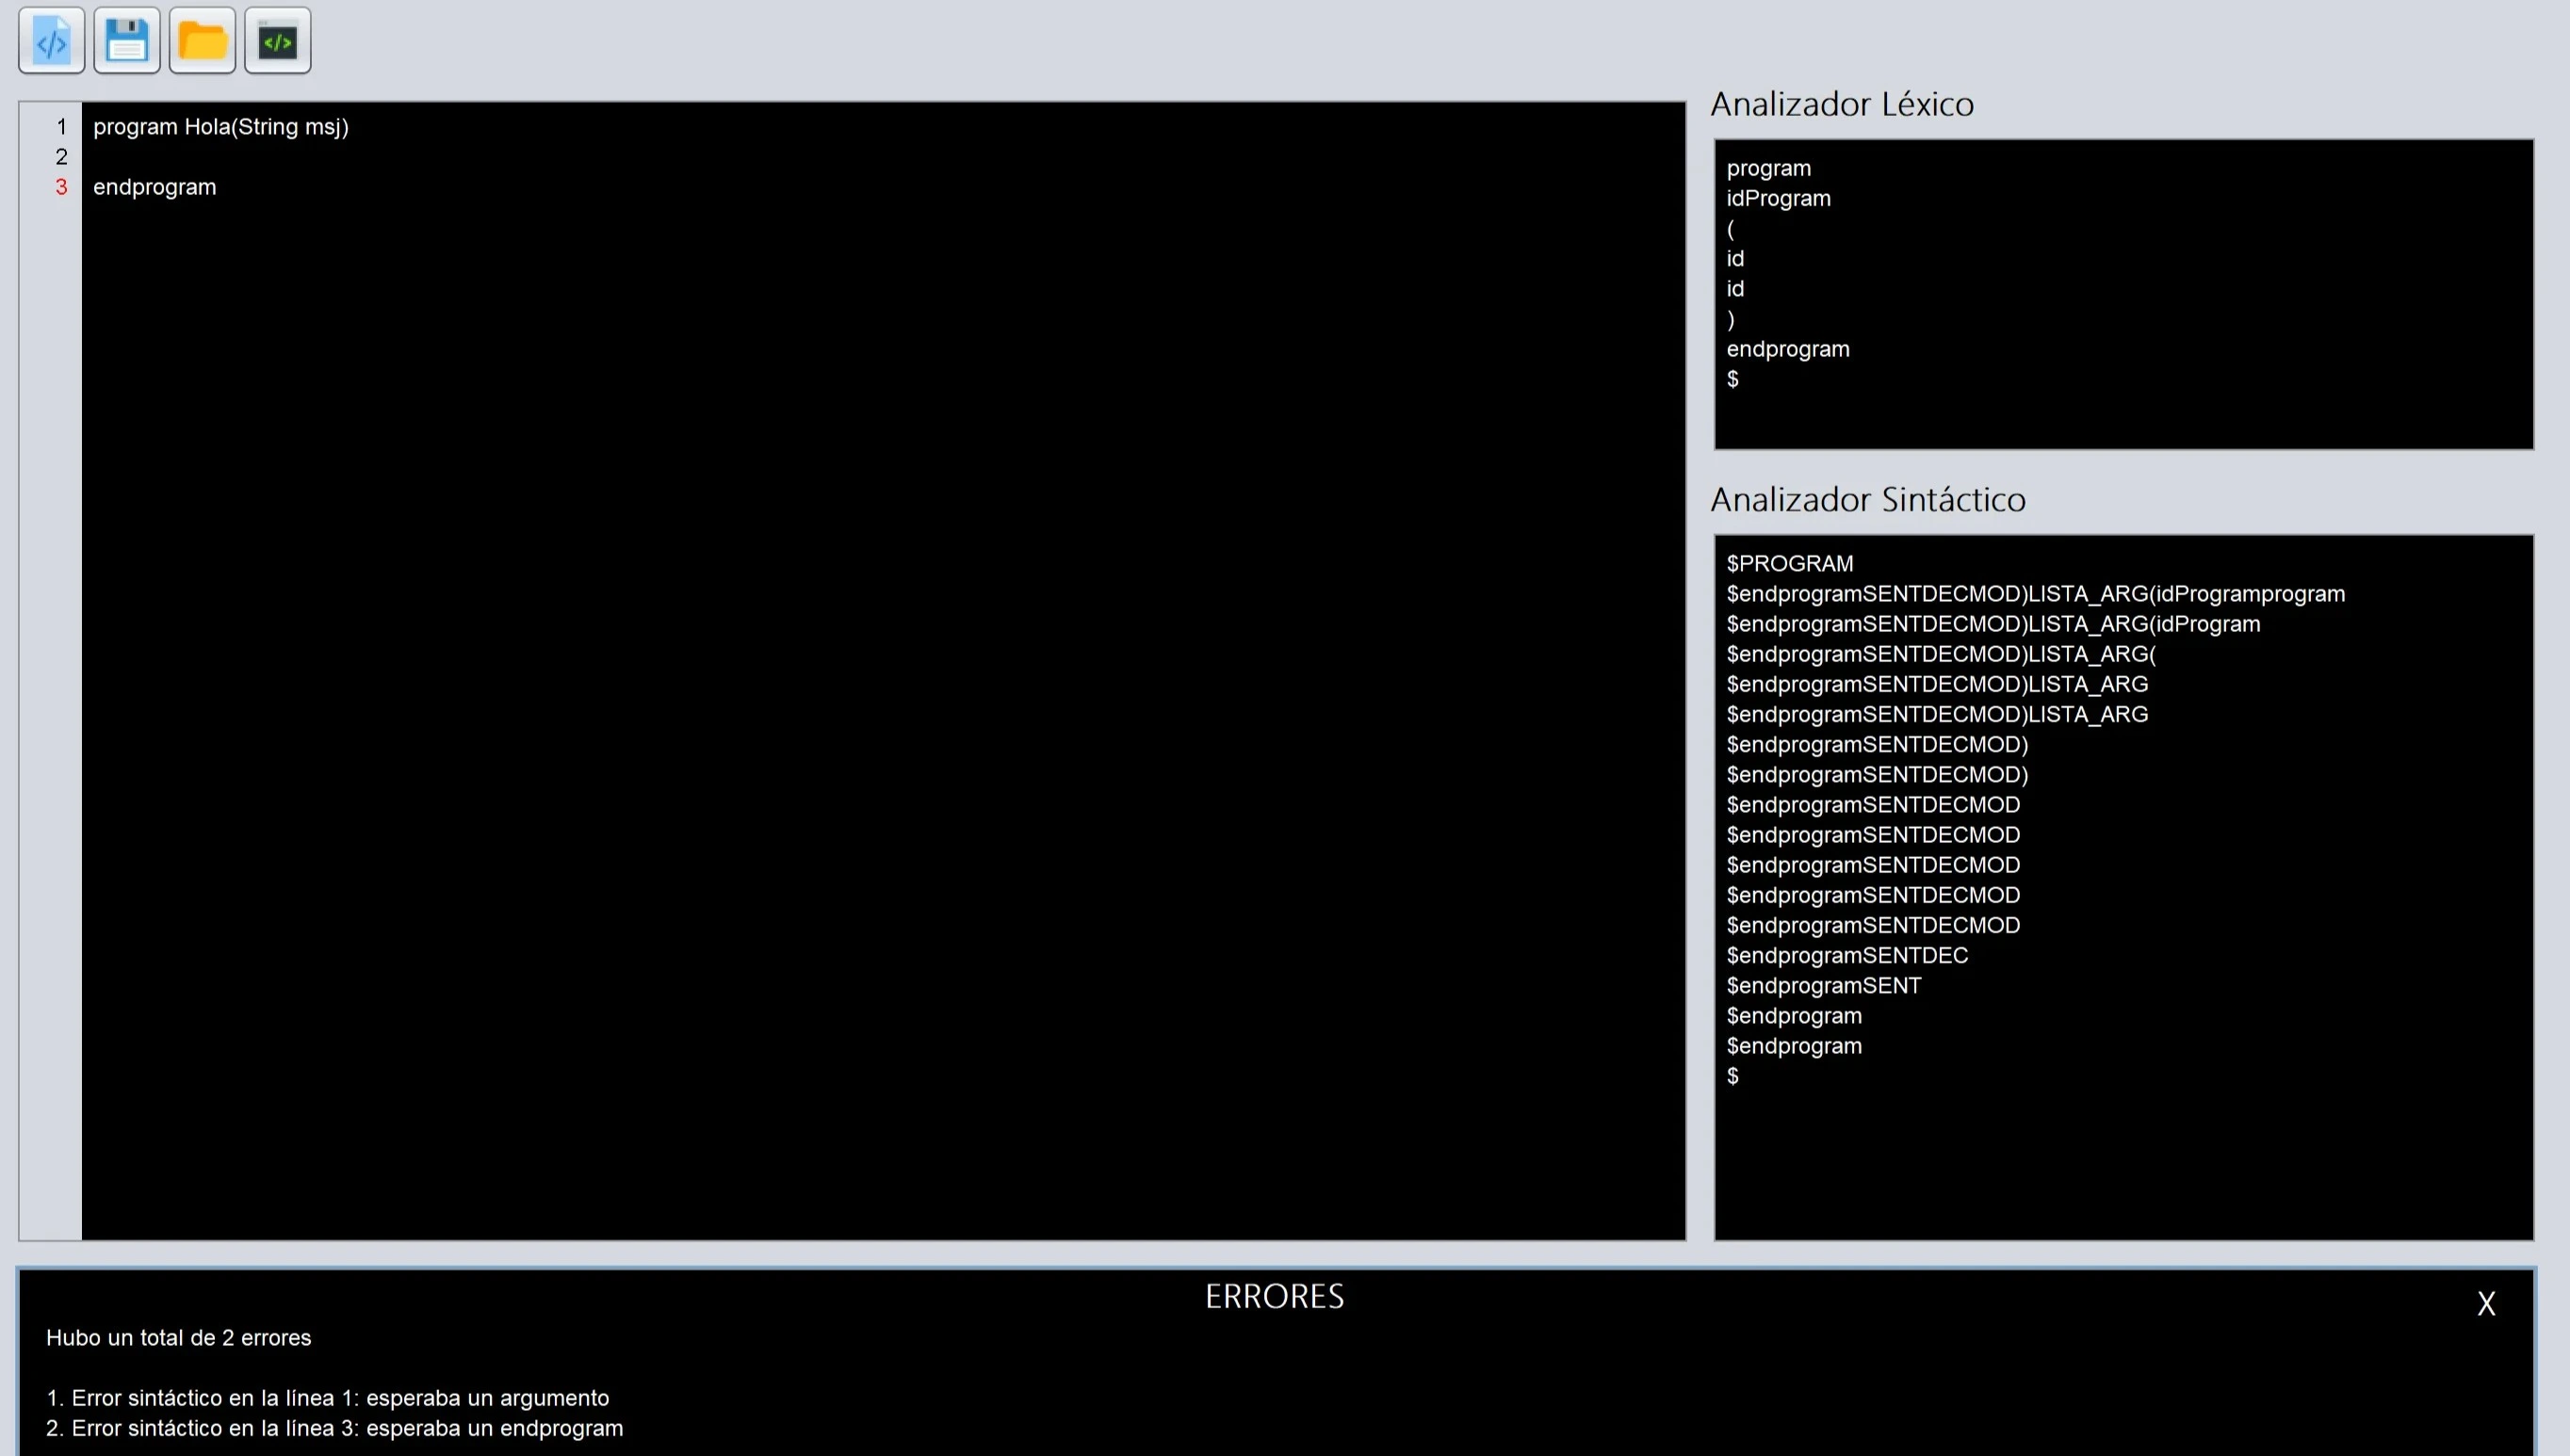Click error 1 'esperaba un argumento'
This screenshot has height=1456, width=2570.
coord(328,1398)
